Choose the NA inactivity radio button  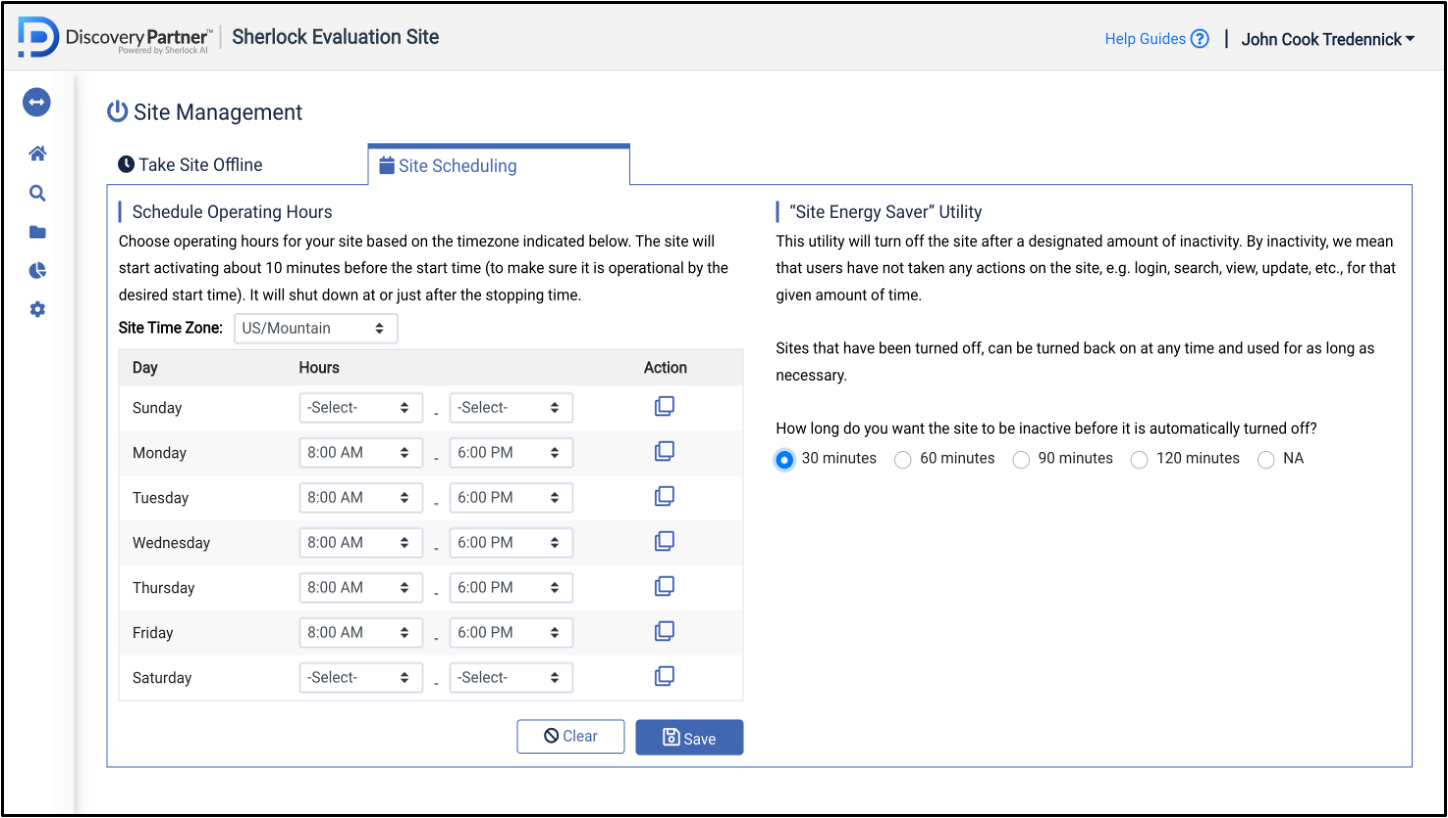(1266, 460)
